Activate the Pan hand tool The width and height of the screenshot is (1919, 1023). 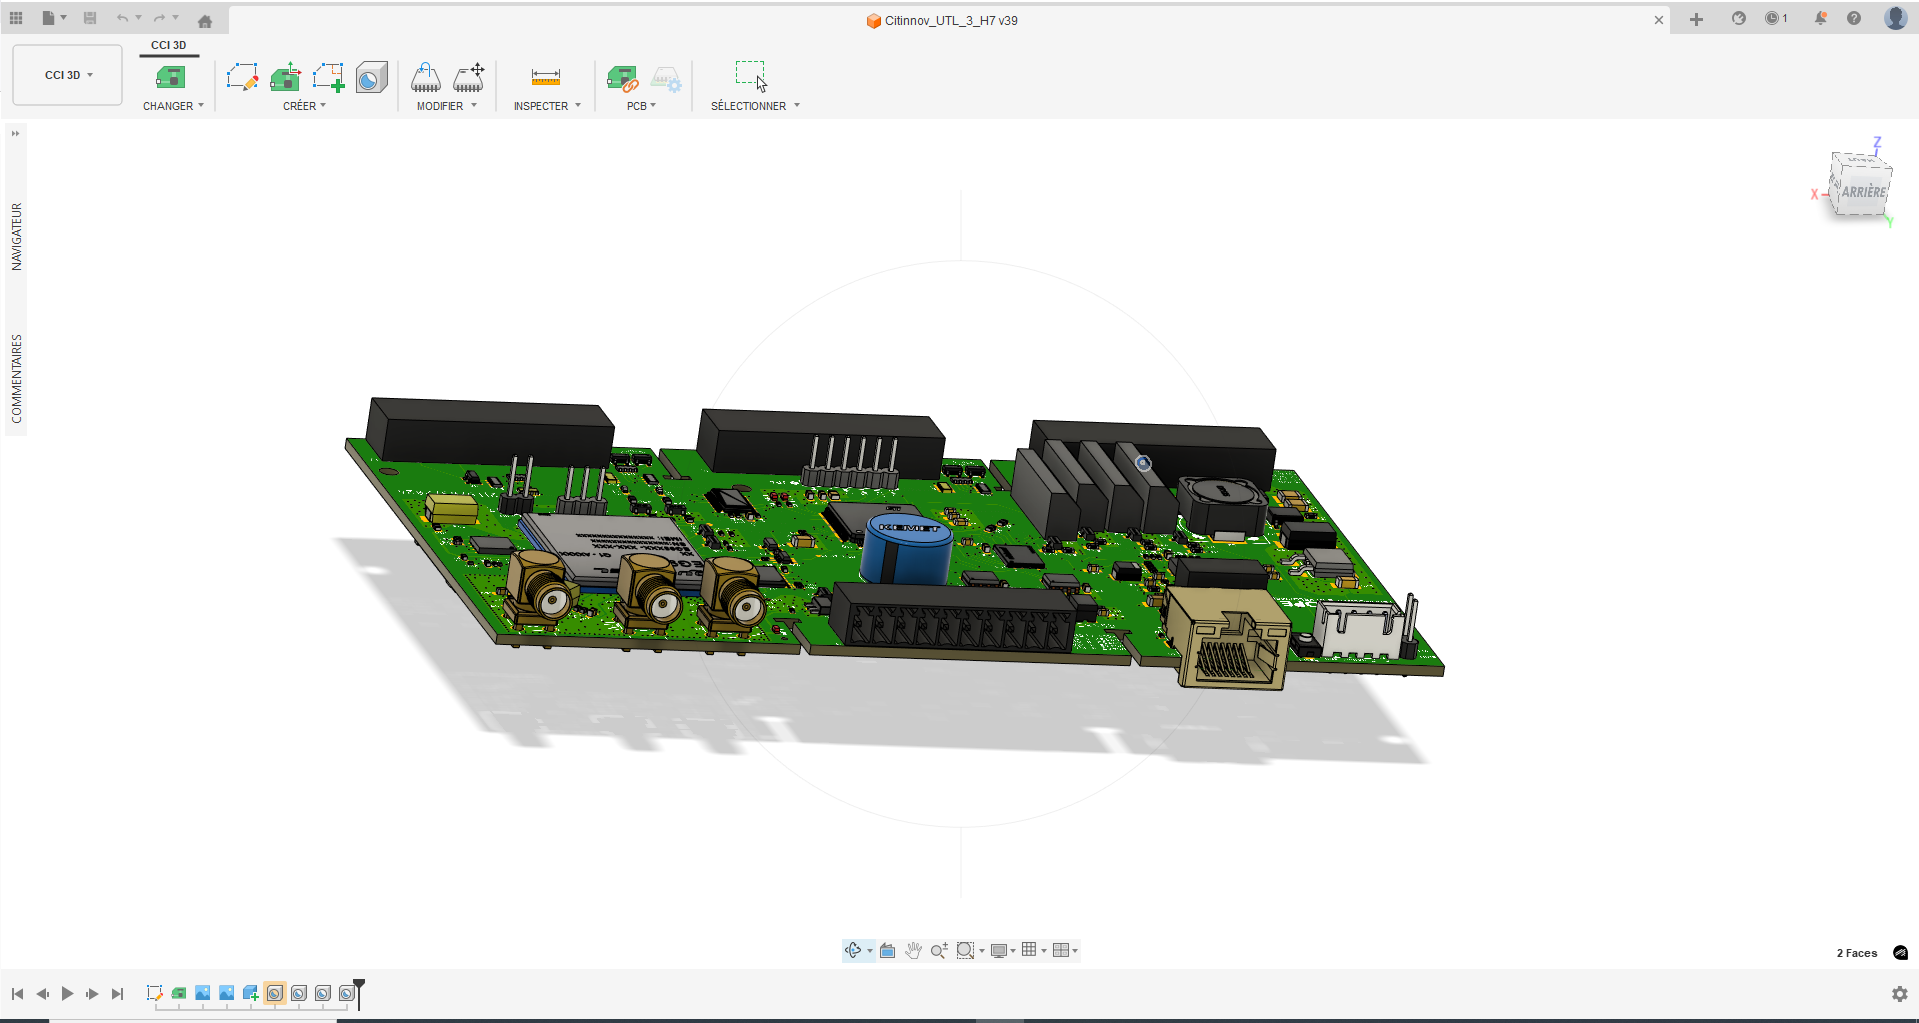(x=913, y=950)
